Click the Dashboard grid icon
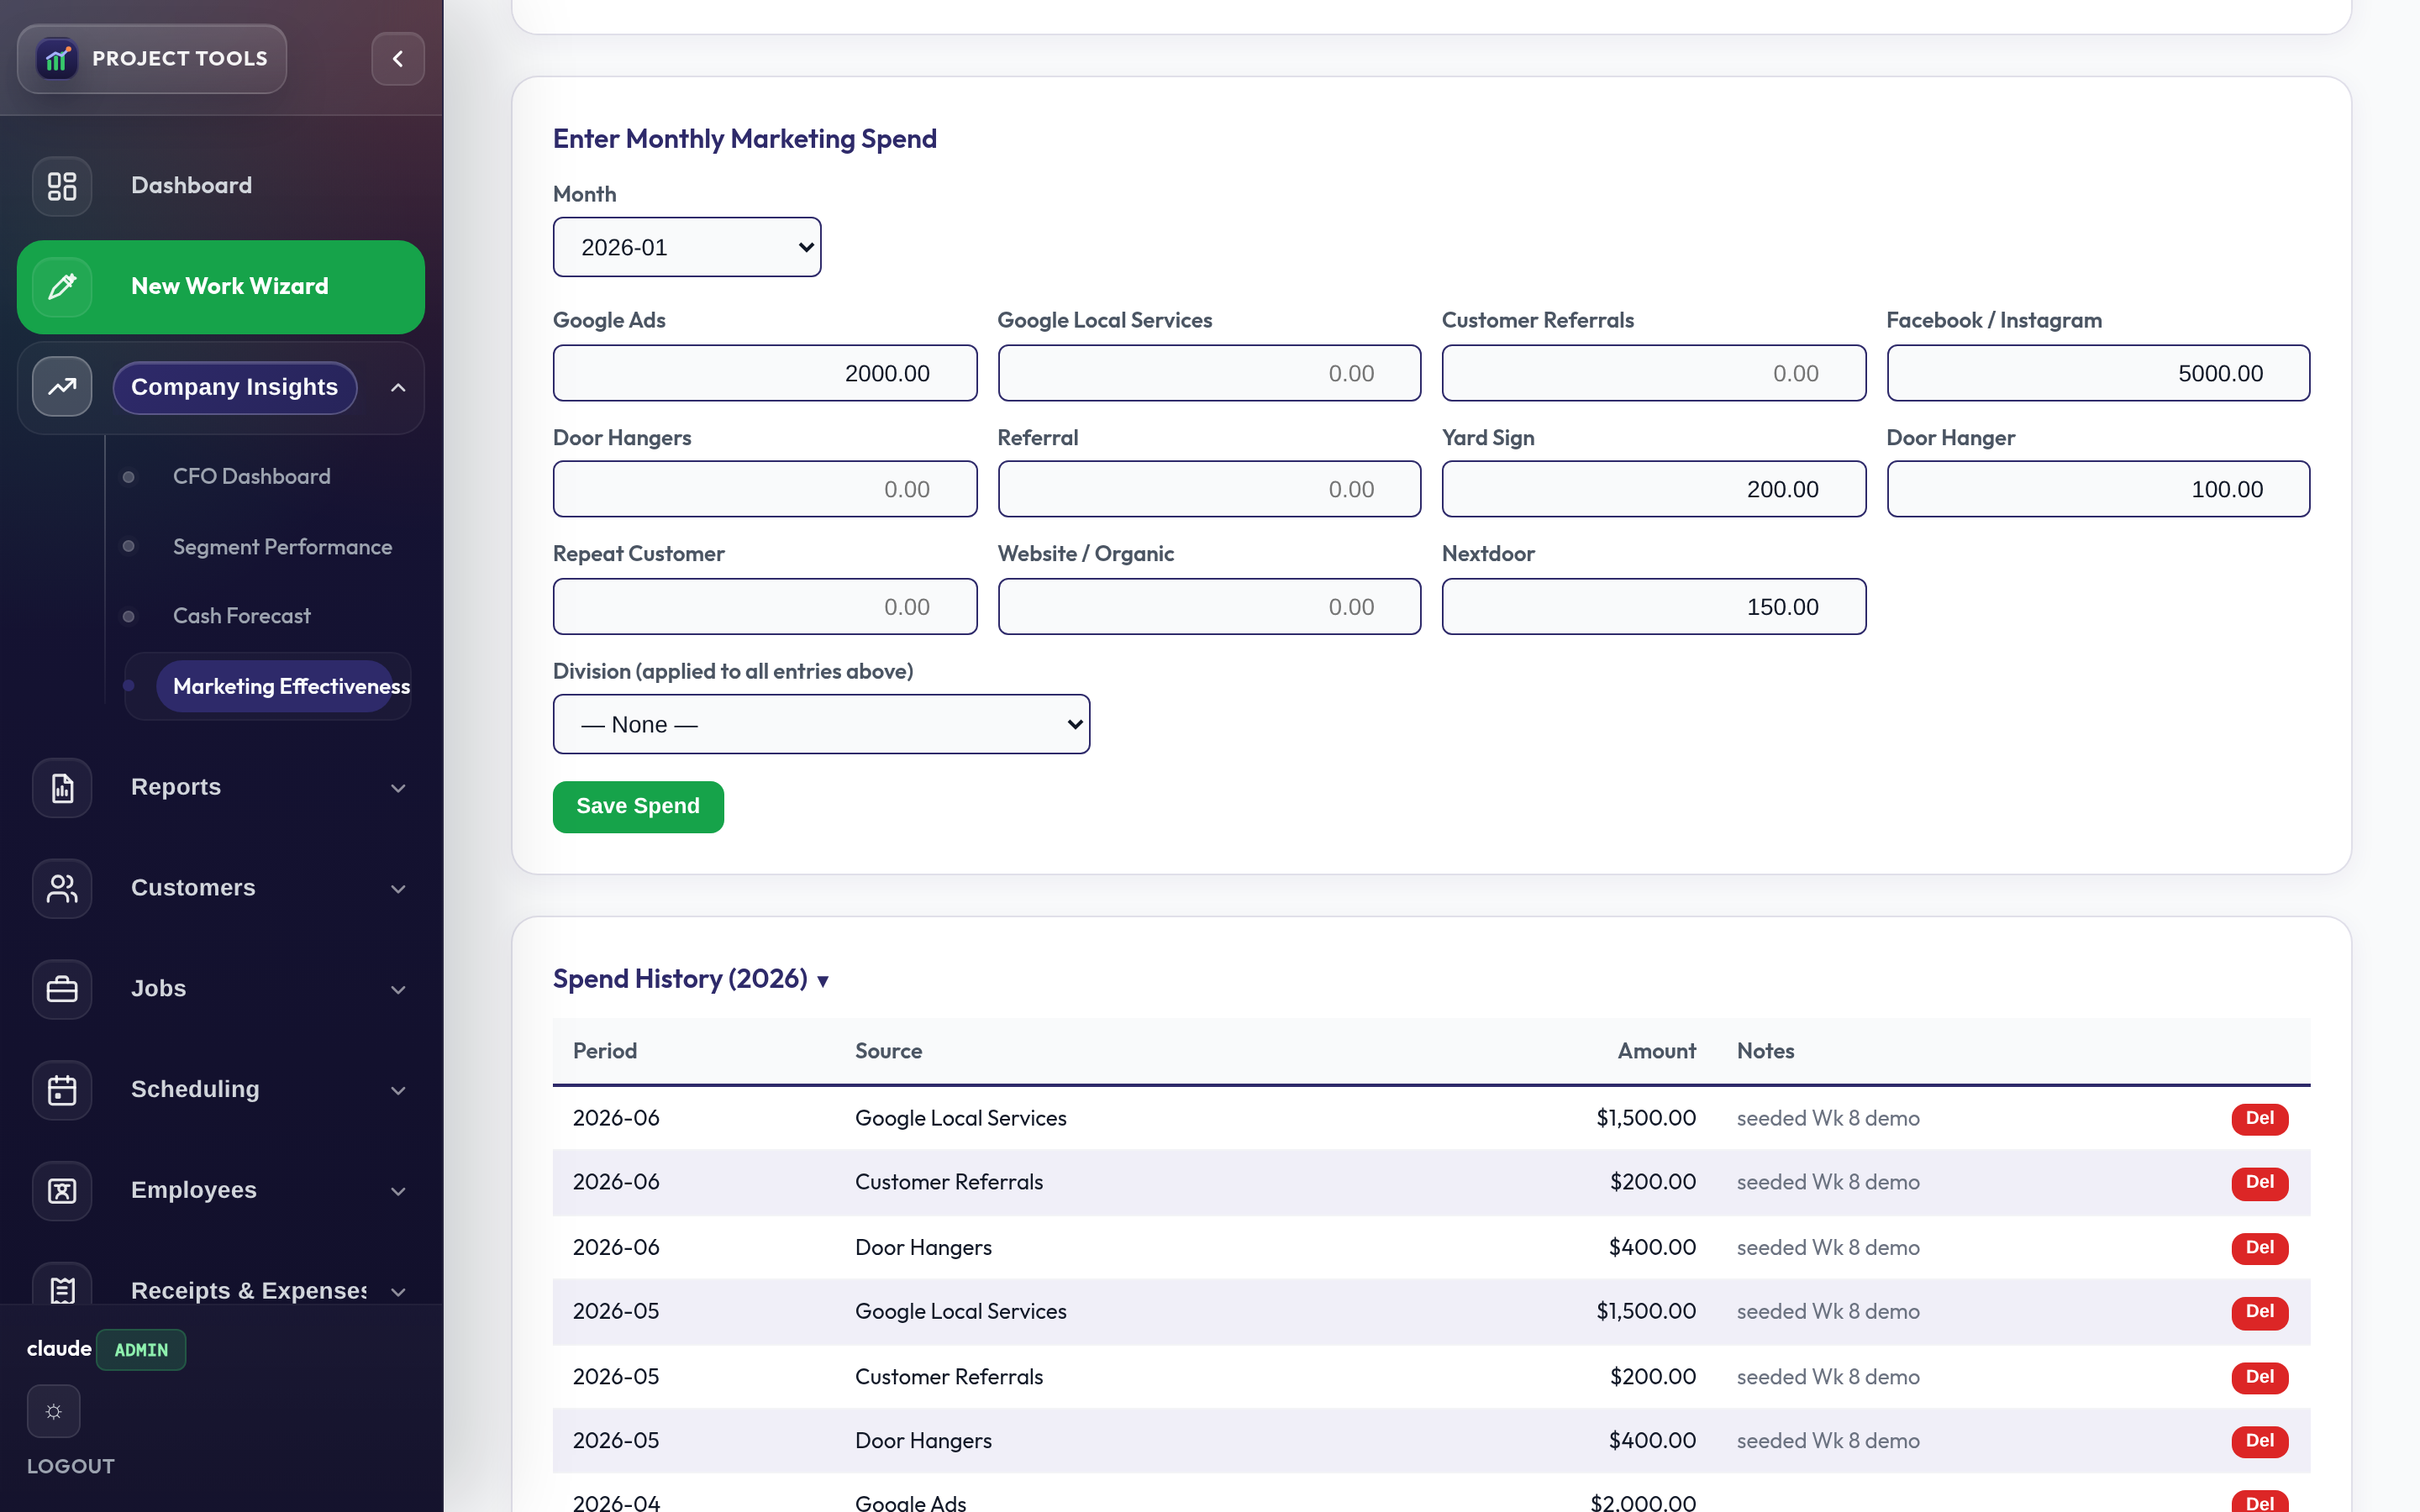The image size is (2420, 1512). click(62, 186)
